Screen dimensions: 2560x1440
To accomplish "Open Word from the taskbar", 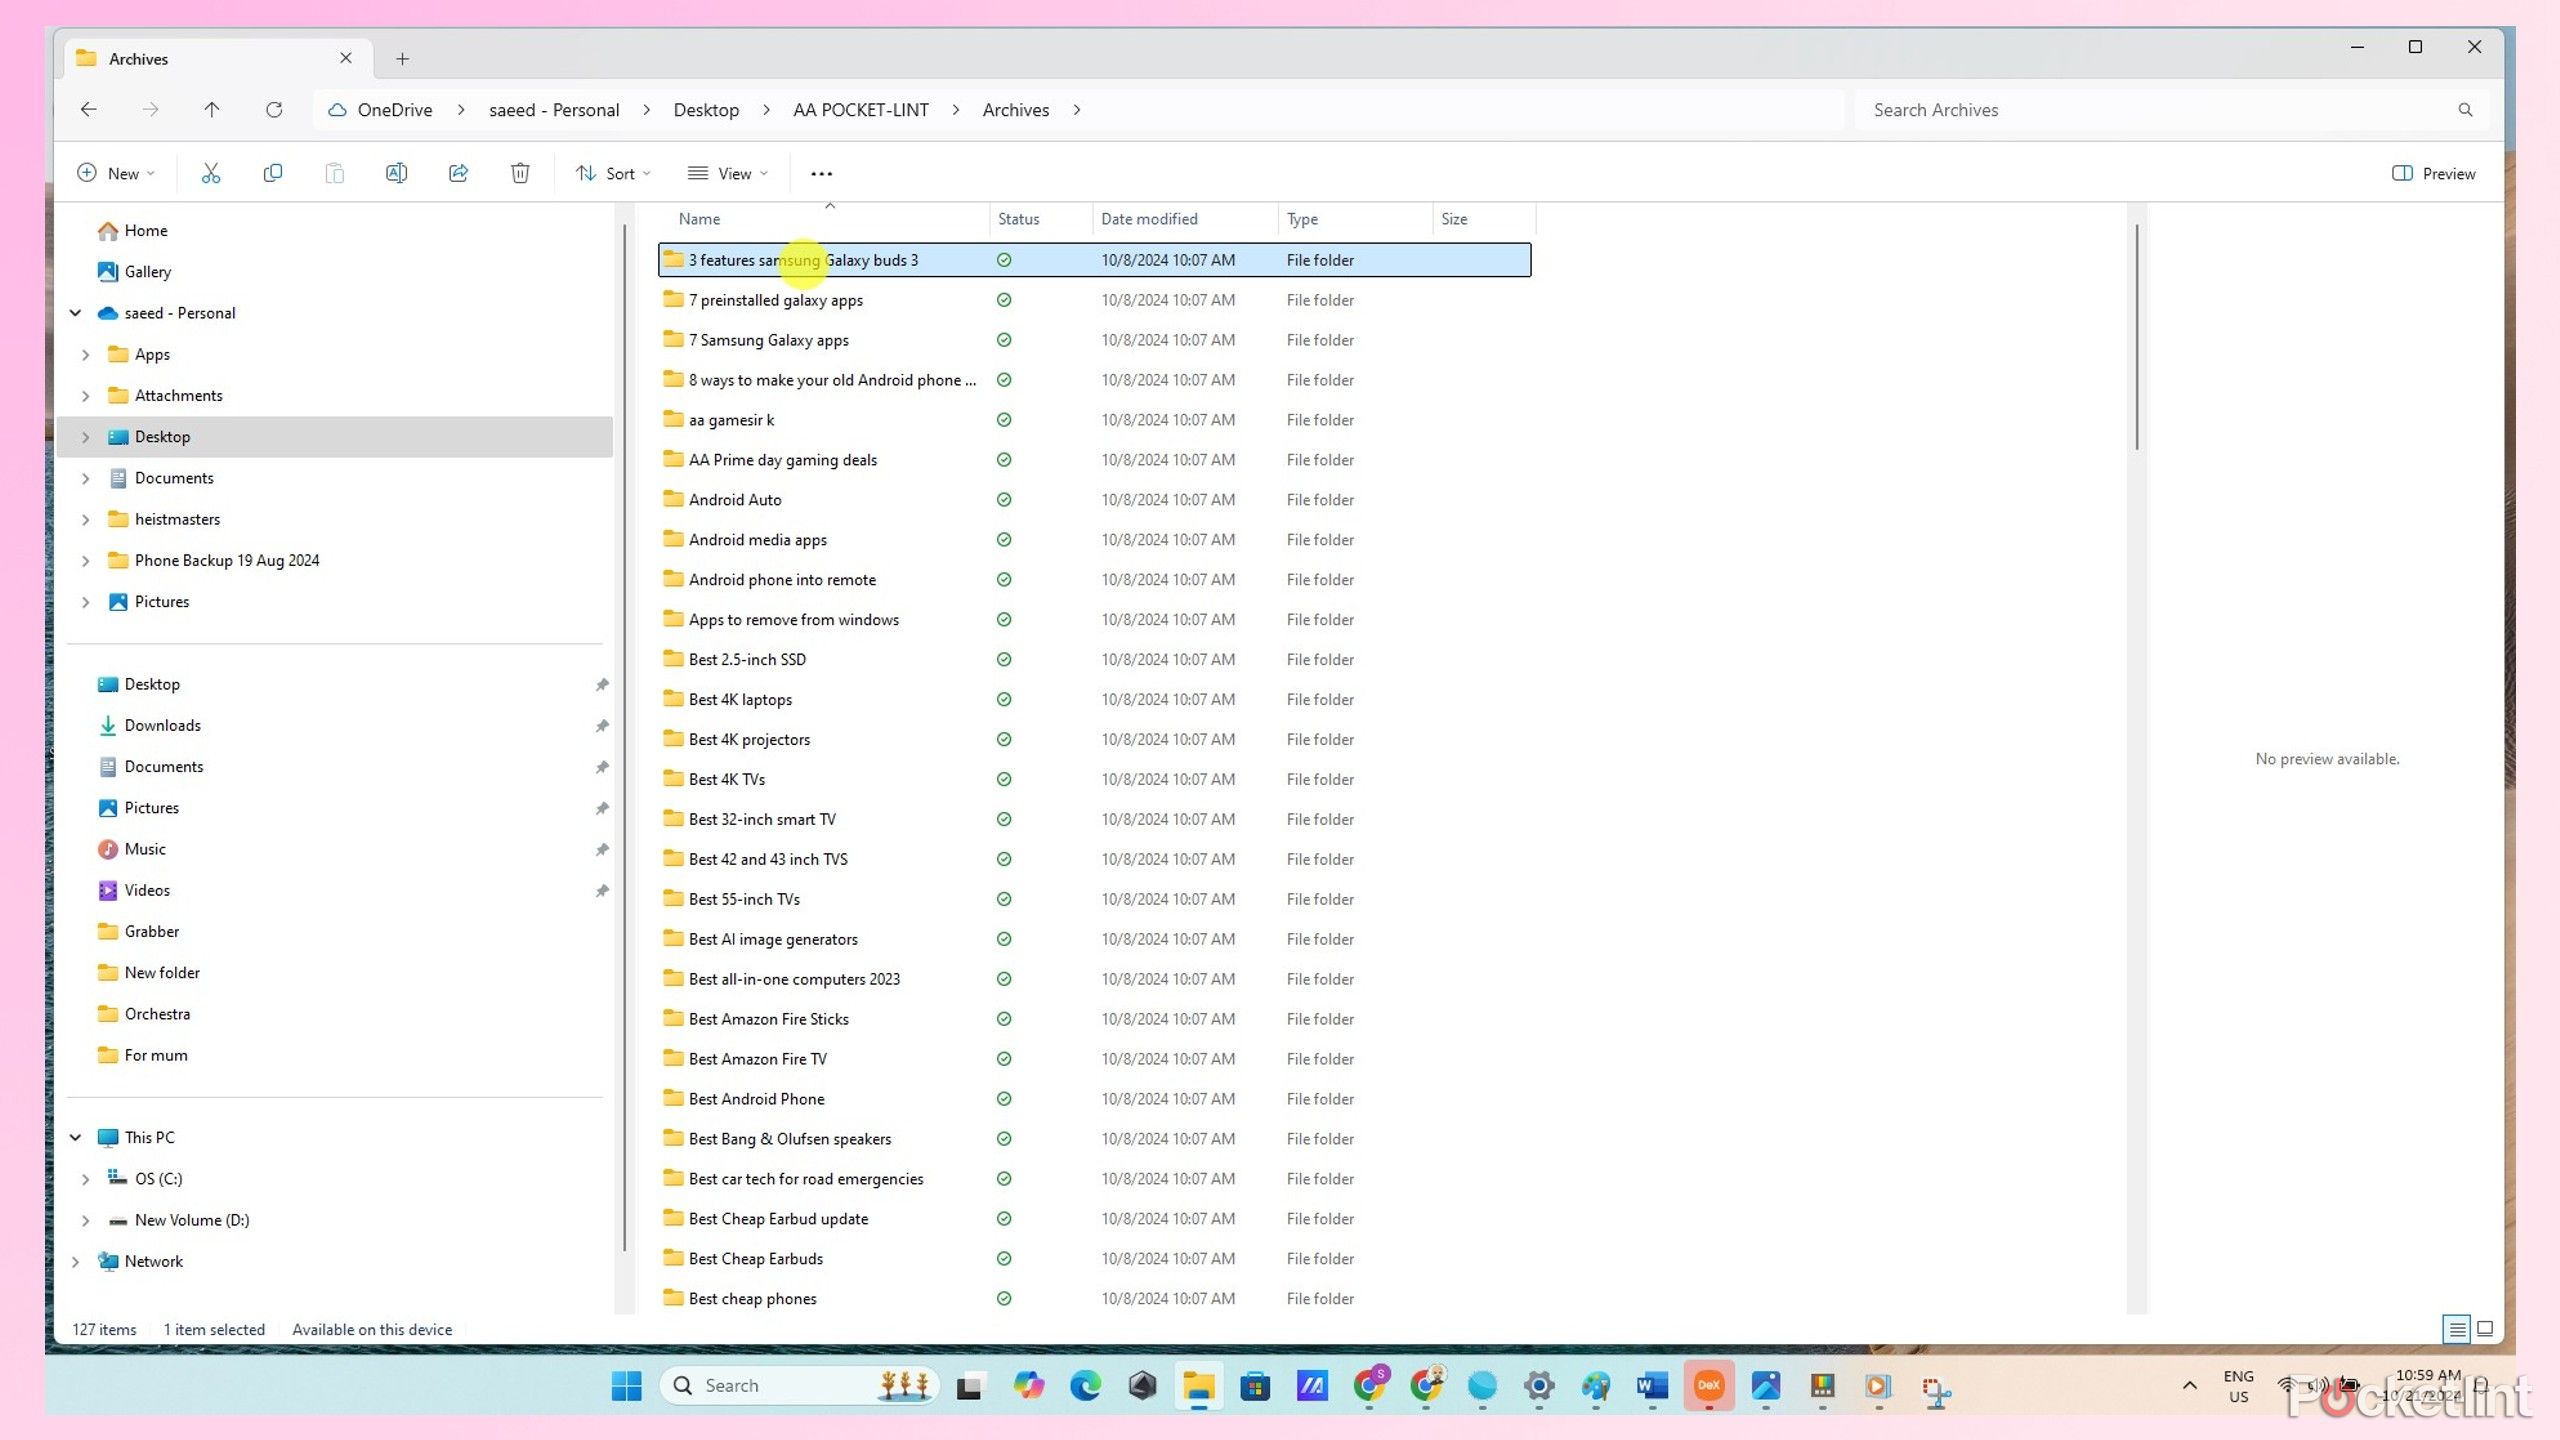I will (x=1652, y=1385).
